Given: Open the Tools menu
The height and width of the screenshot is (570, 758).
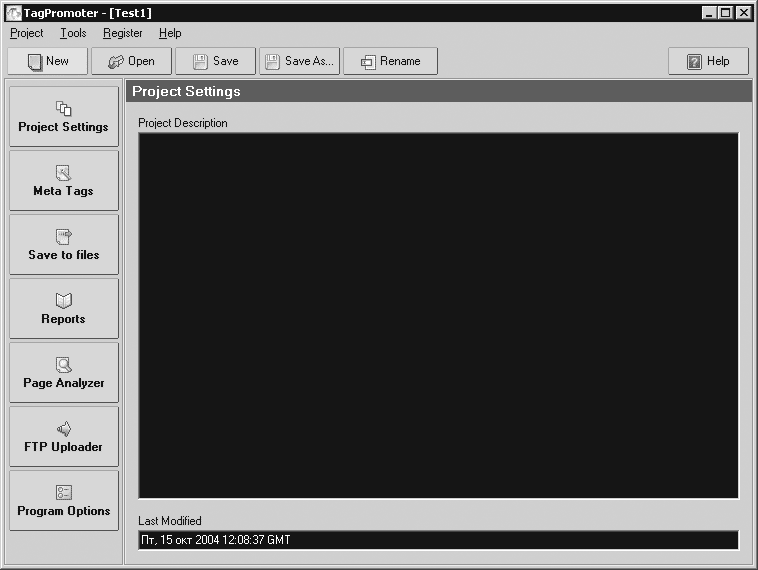Looking at the screenshot, I should click(x=73, y=33).
